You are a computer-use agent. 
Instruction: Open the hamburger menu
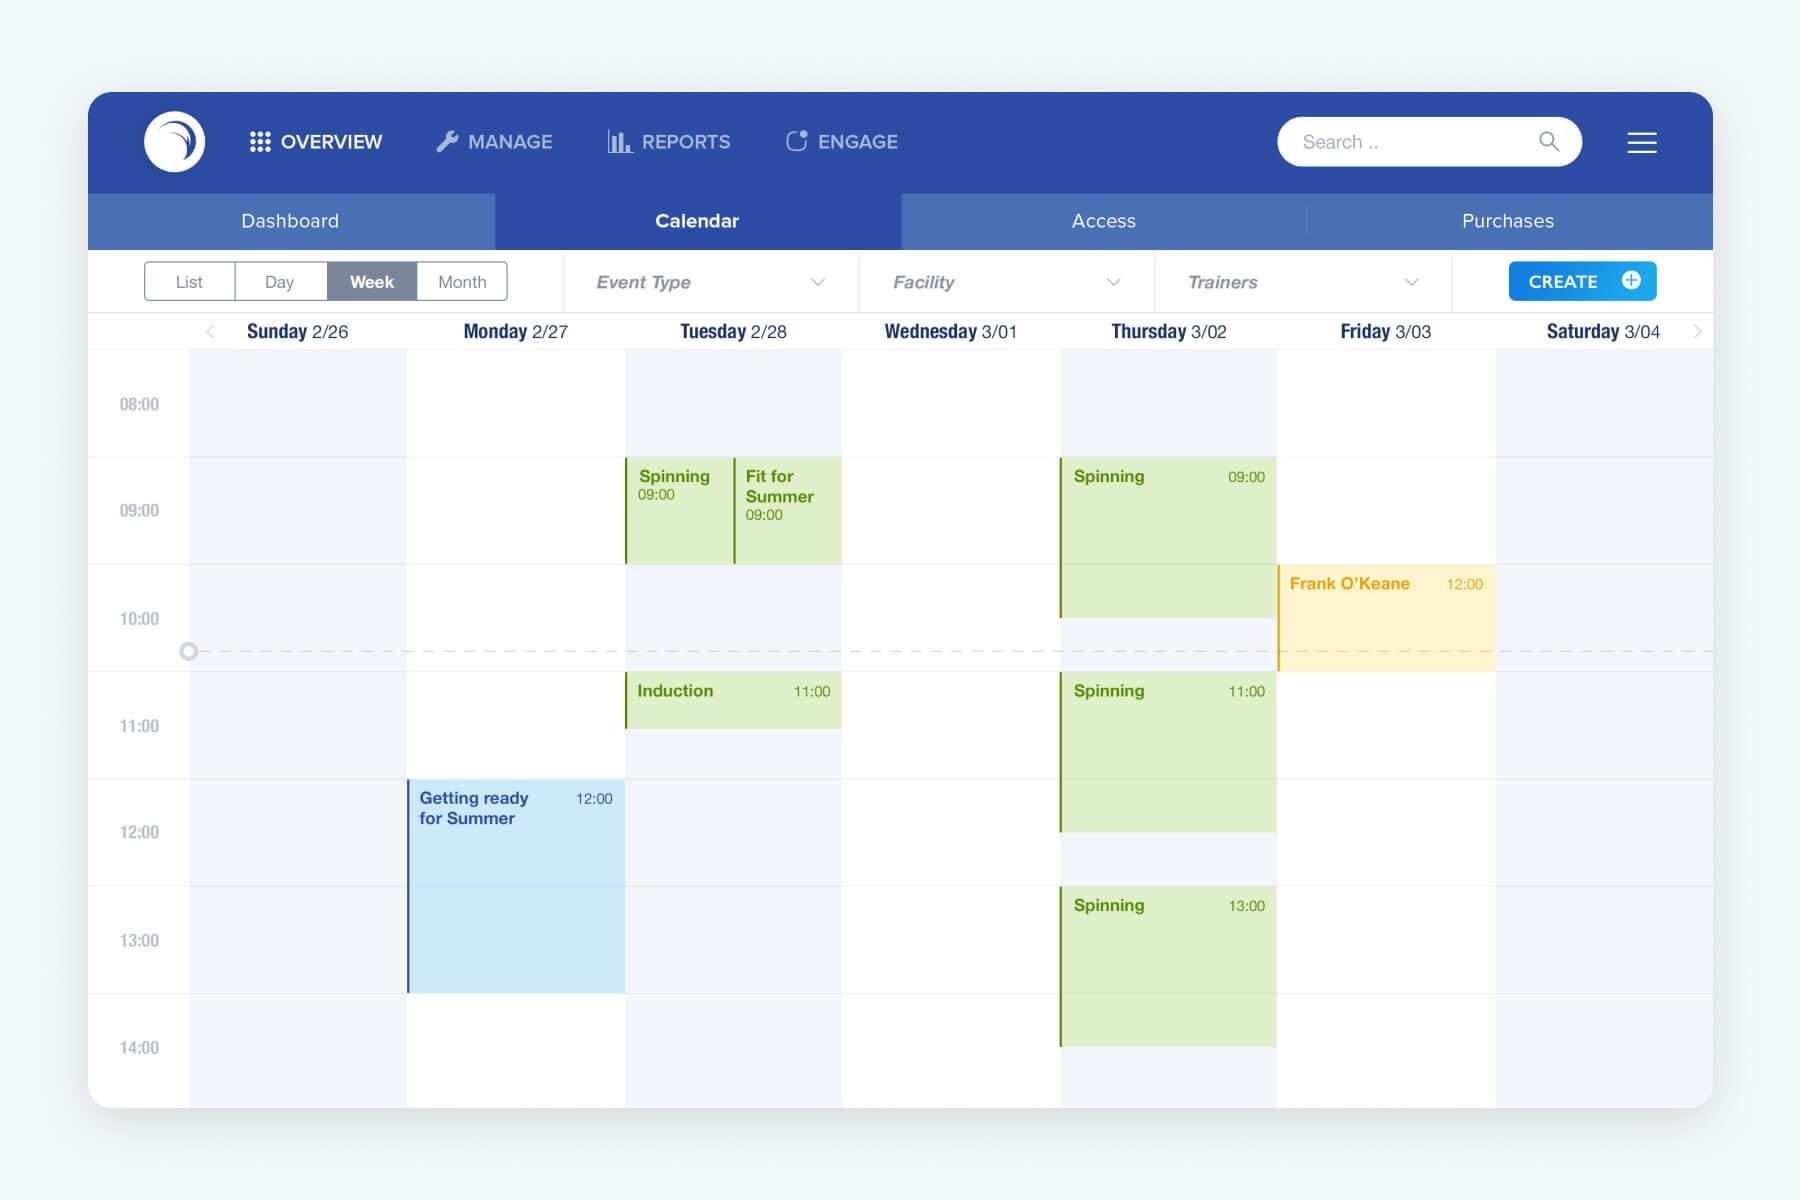coord(1642,143)
